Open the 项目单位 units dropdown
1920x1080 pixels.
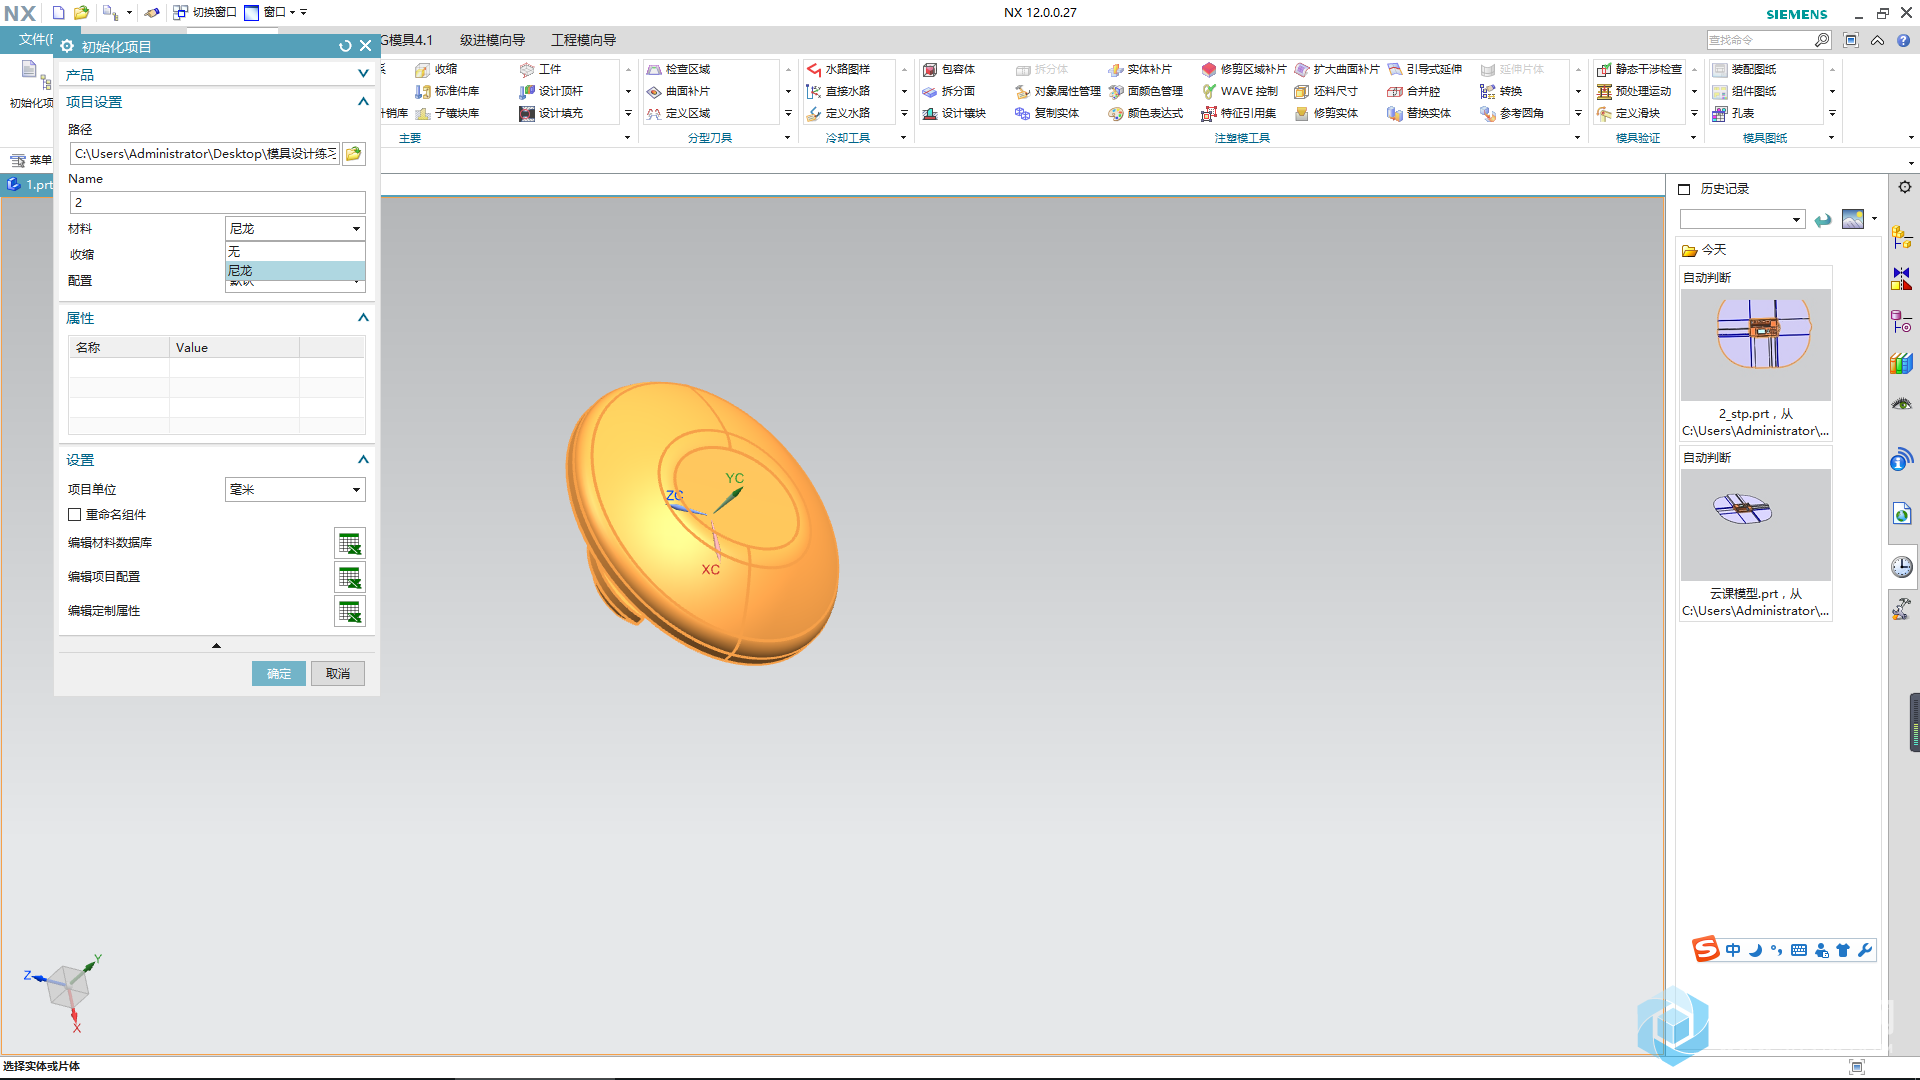pos(295,490)
